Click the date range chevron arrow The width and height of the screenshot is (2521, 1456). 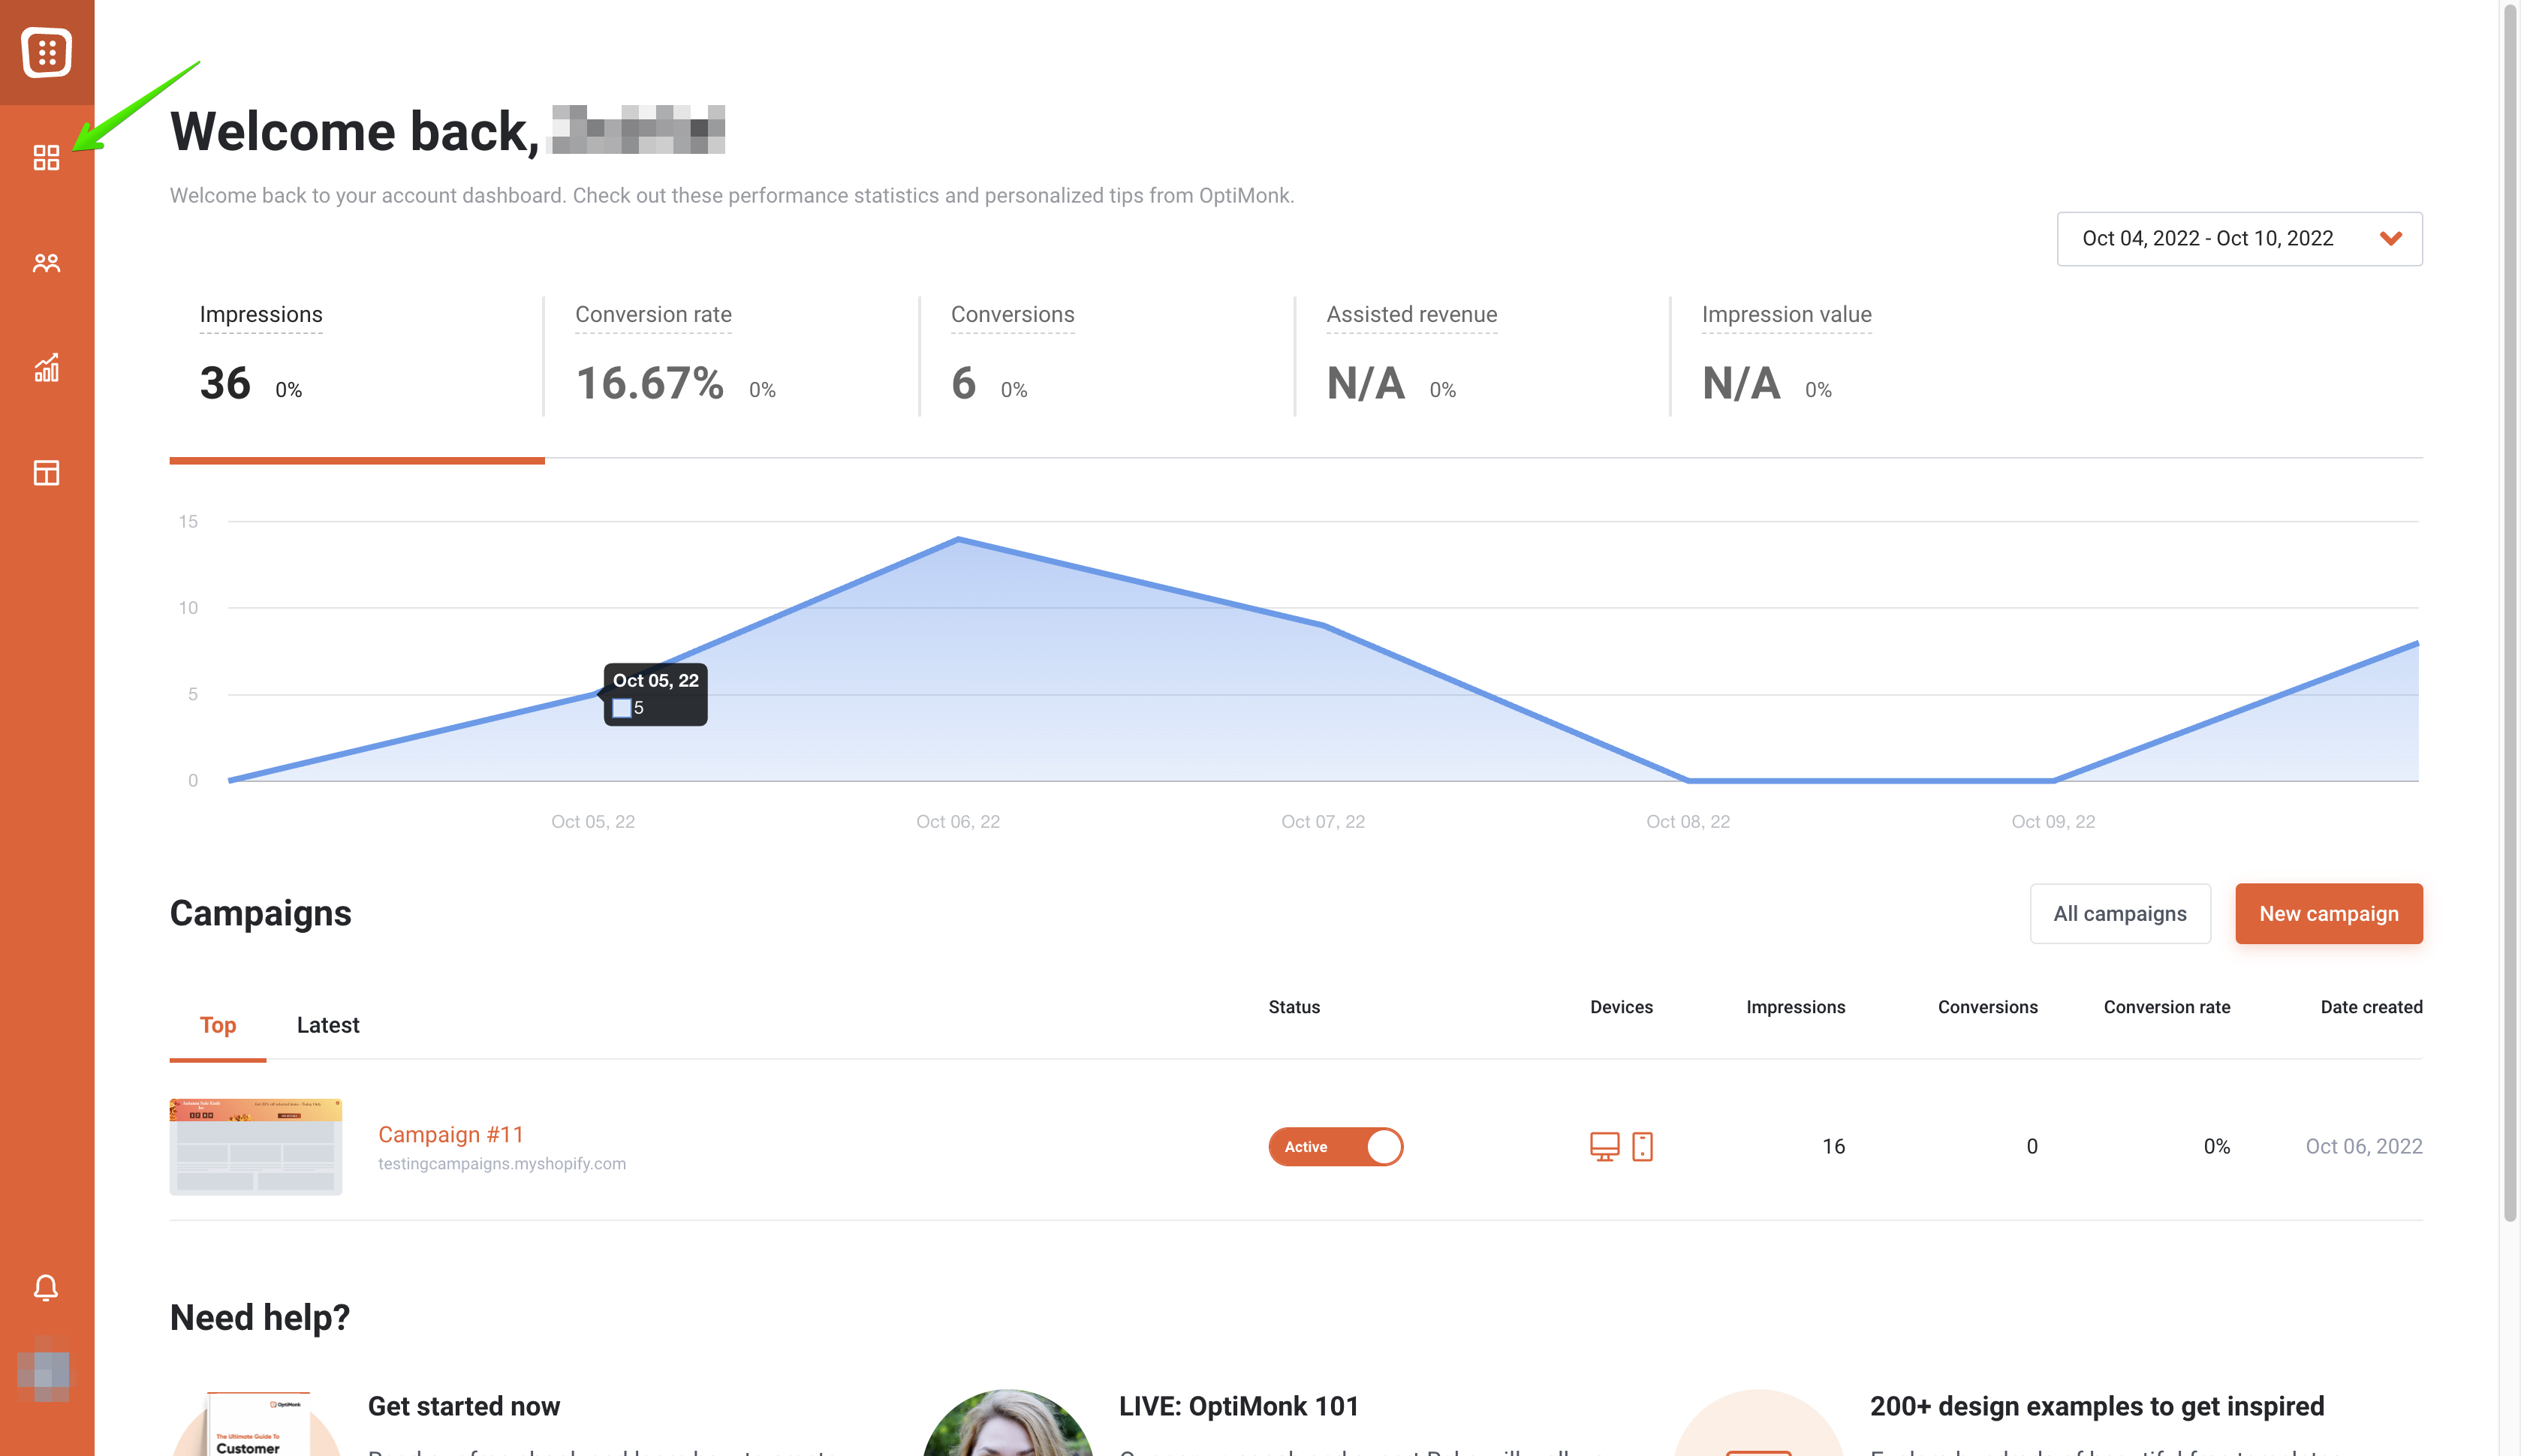2390,239
